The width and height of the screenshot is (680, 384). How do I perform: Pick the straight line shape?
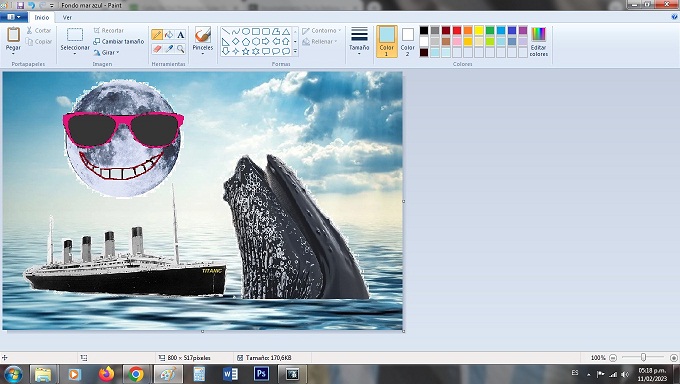coord(226,31)
